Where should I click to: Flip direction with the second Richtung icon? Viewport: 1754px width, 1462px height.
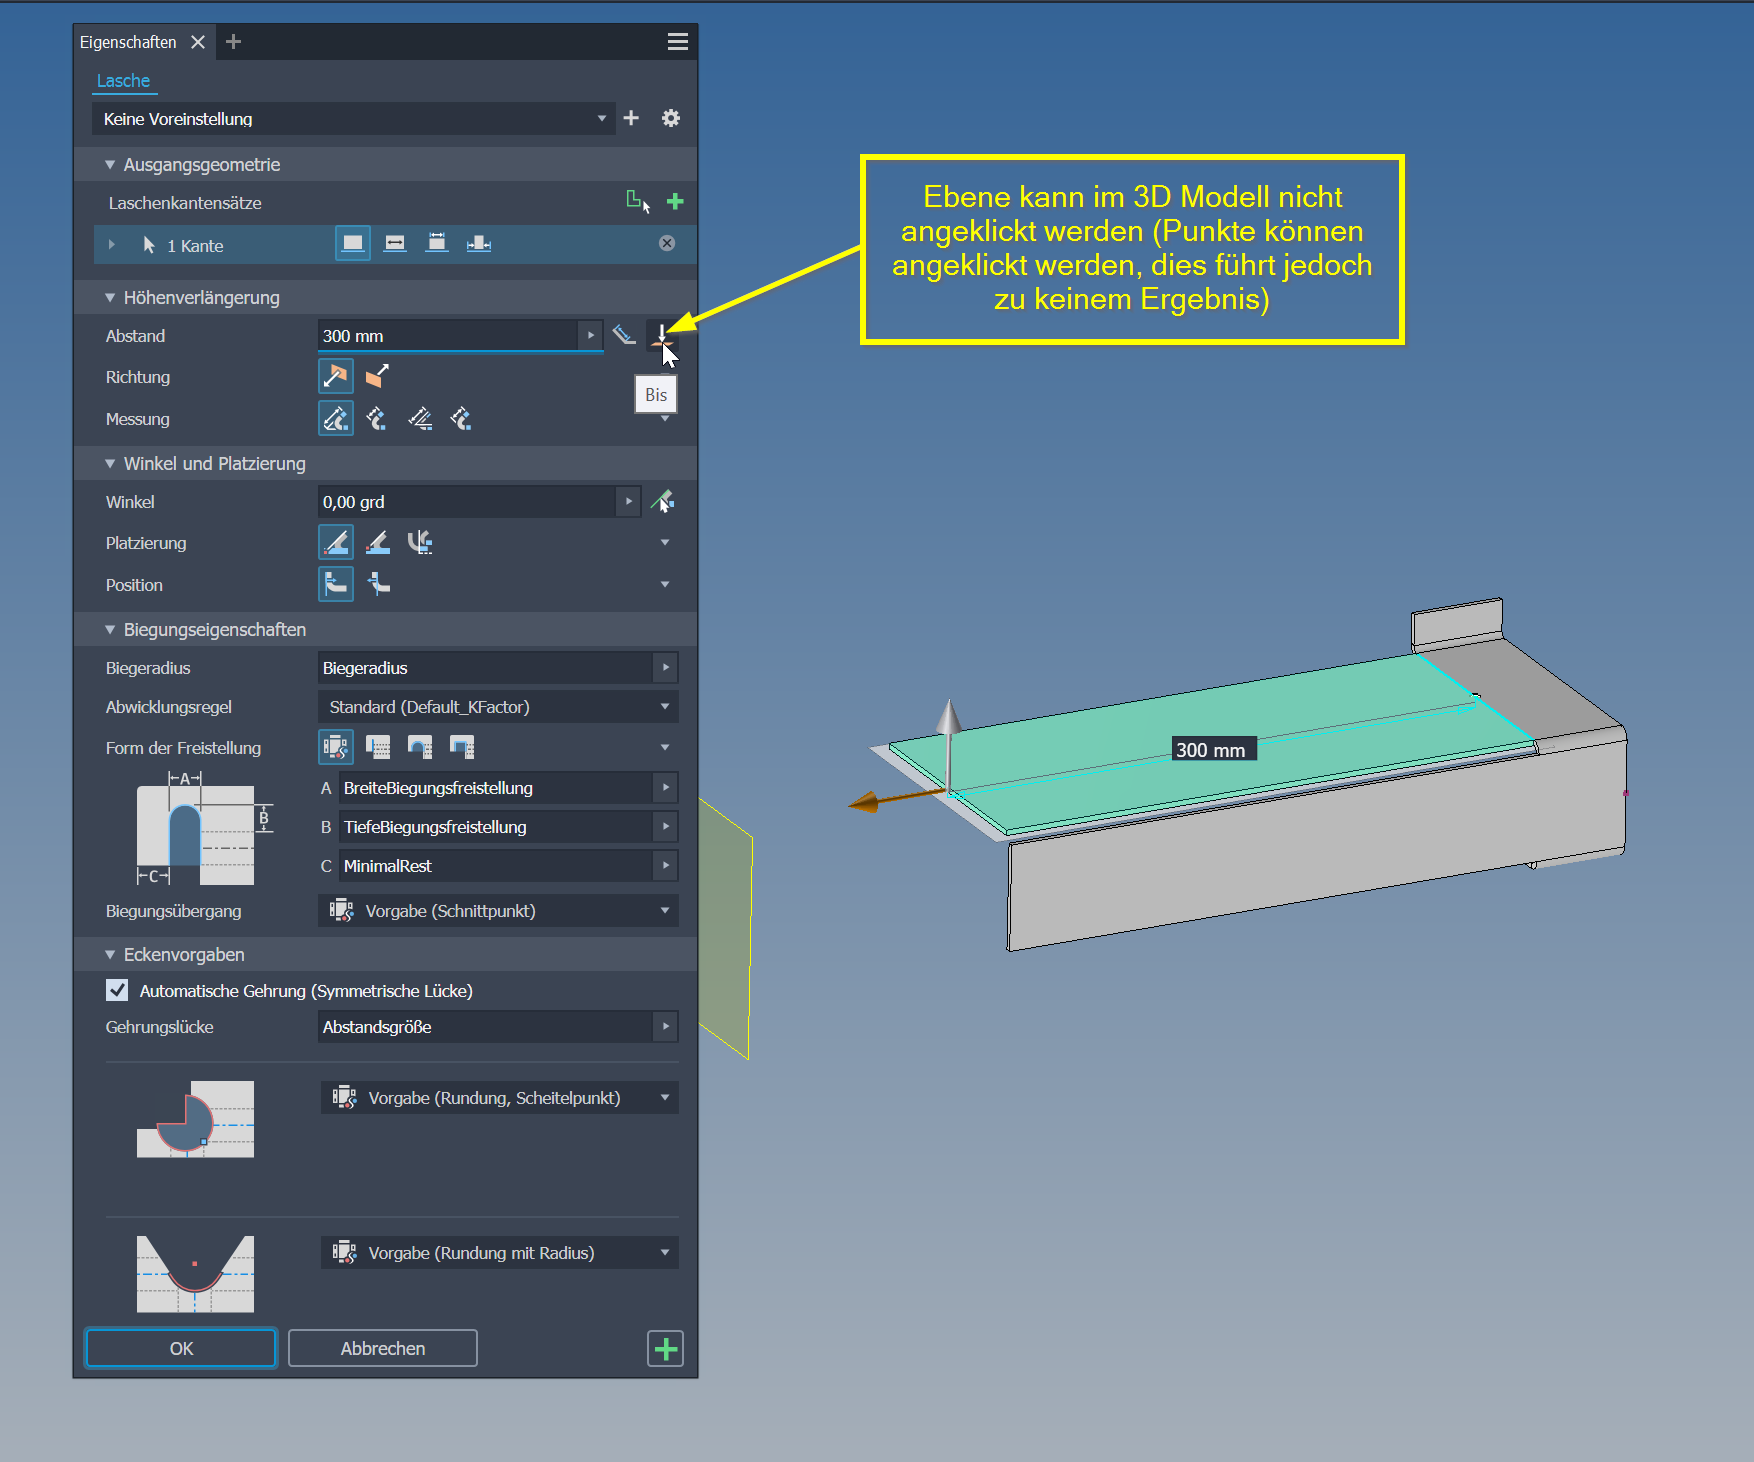pyautogui.click(x=377, y=376)
